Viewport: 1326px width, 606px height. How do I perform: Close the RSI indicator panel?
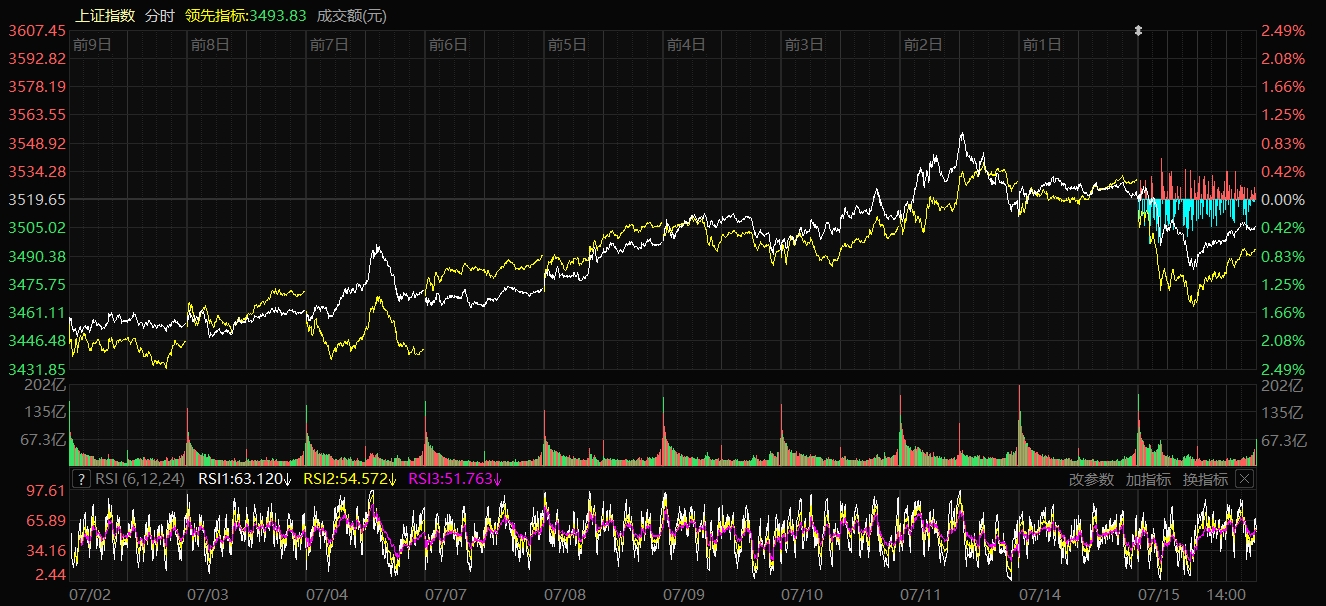click(1244, 479)
